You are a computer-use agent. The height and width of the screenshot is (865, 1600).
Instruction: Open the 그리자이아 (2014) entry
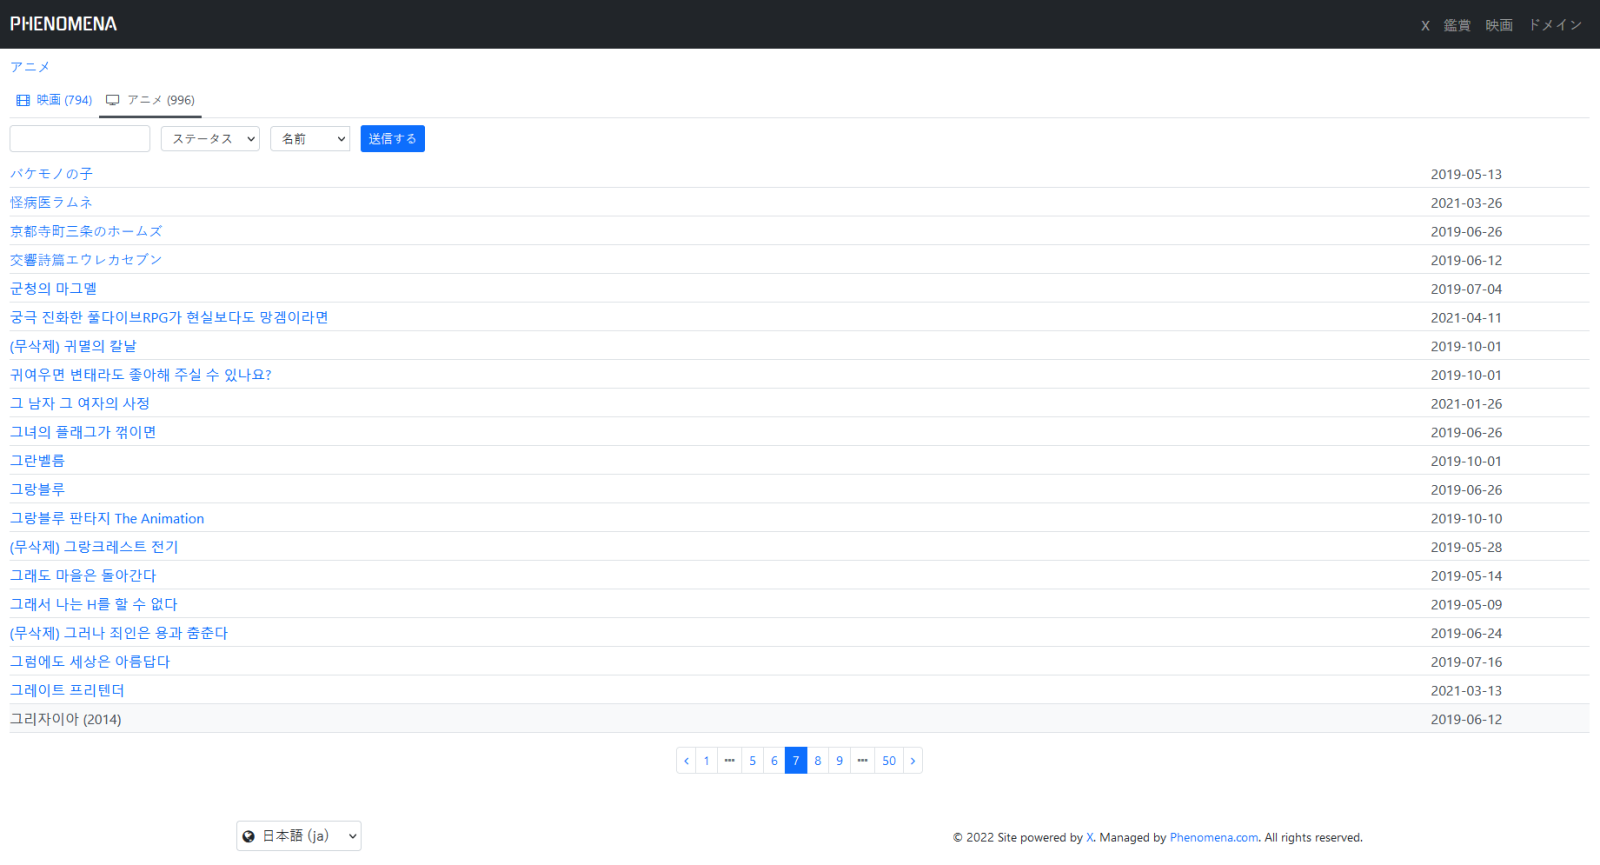66,719
